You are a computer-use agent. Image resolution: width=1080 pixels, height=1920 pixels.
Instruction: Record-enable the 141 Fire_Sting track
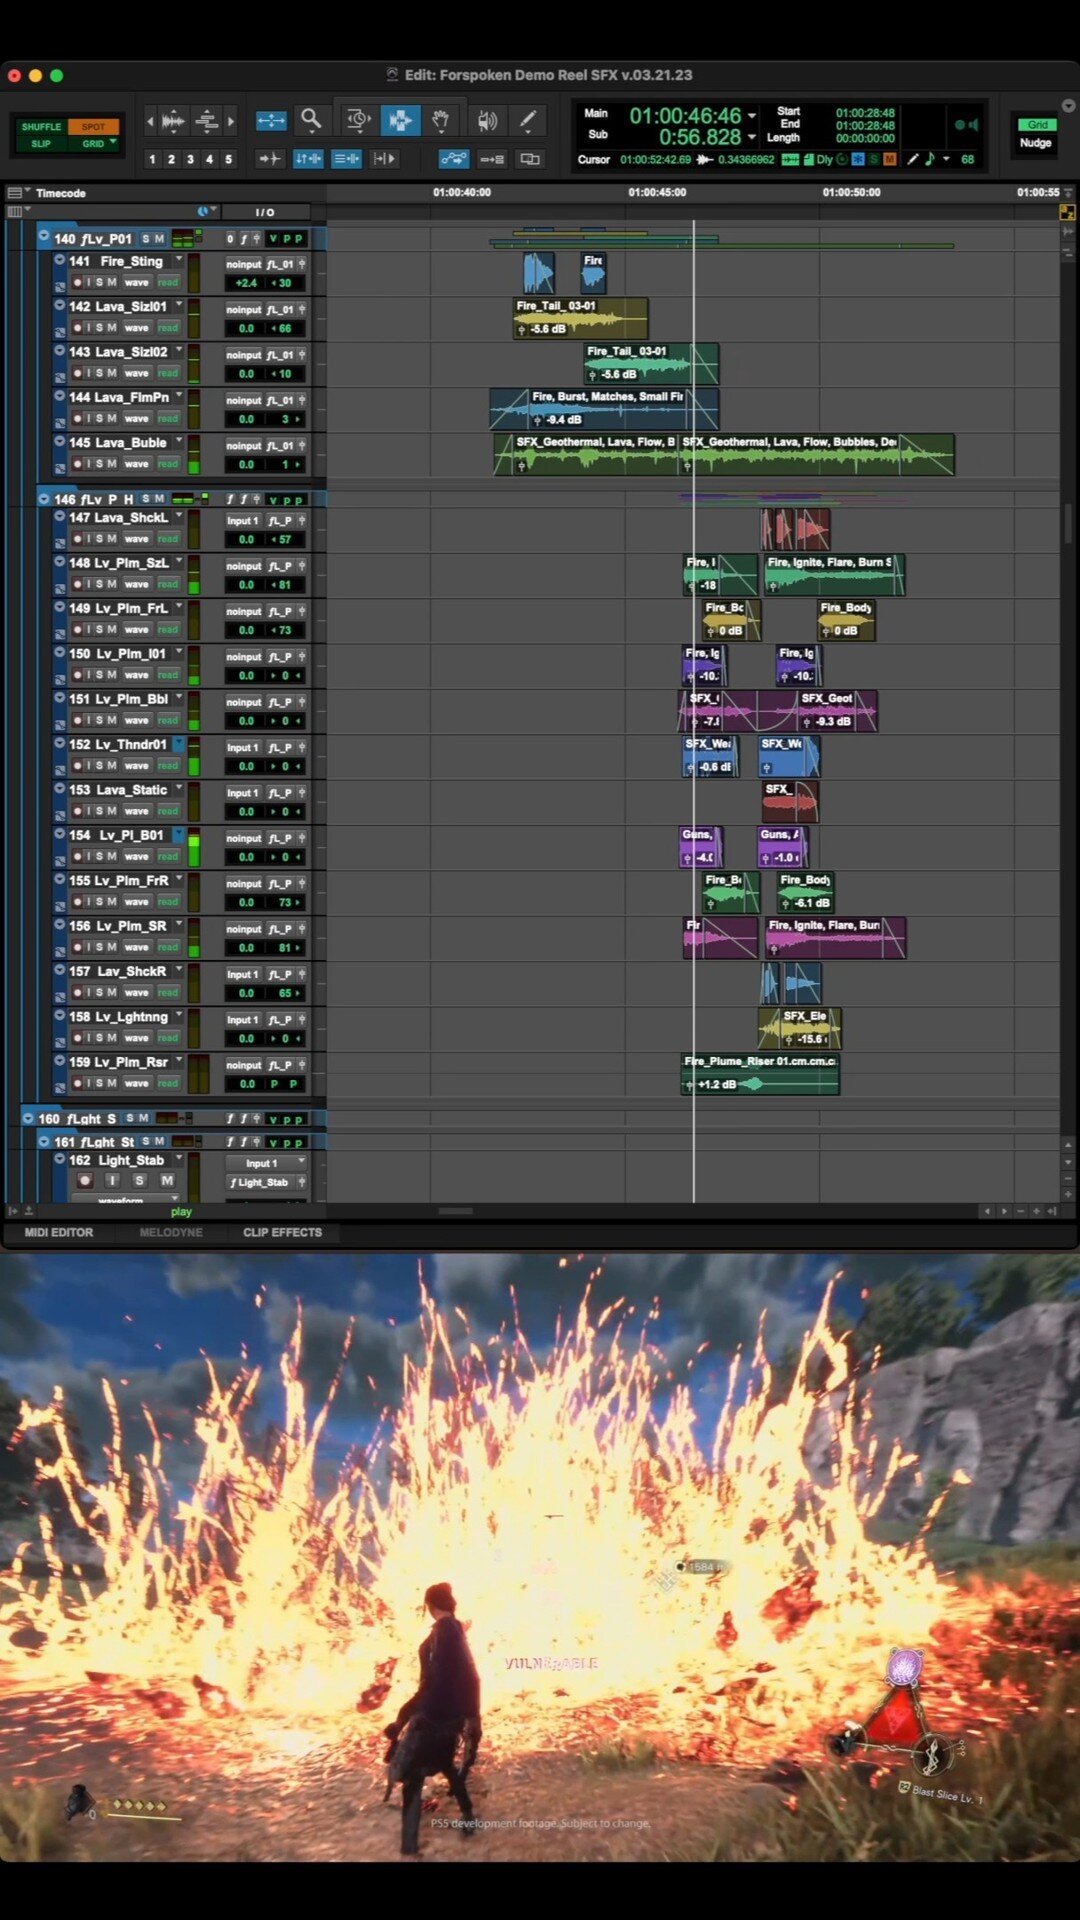coord(77,283)
